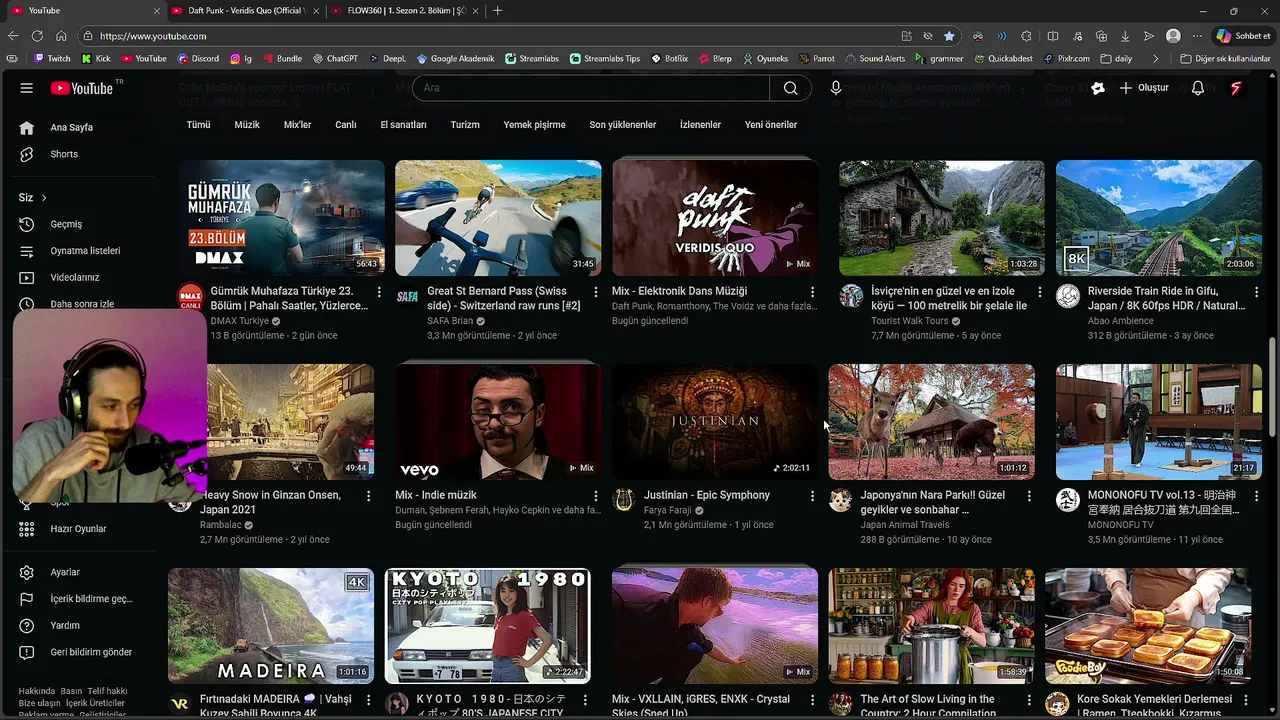
Task: Open Ayarlar settings
Action: coord(65,572)
